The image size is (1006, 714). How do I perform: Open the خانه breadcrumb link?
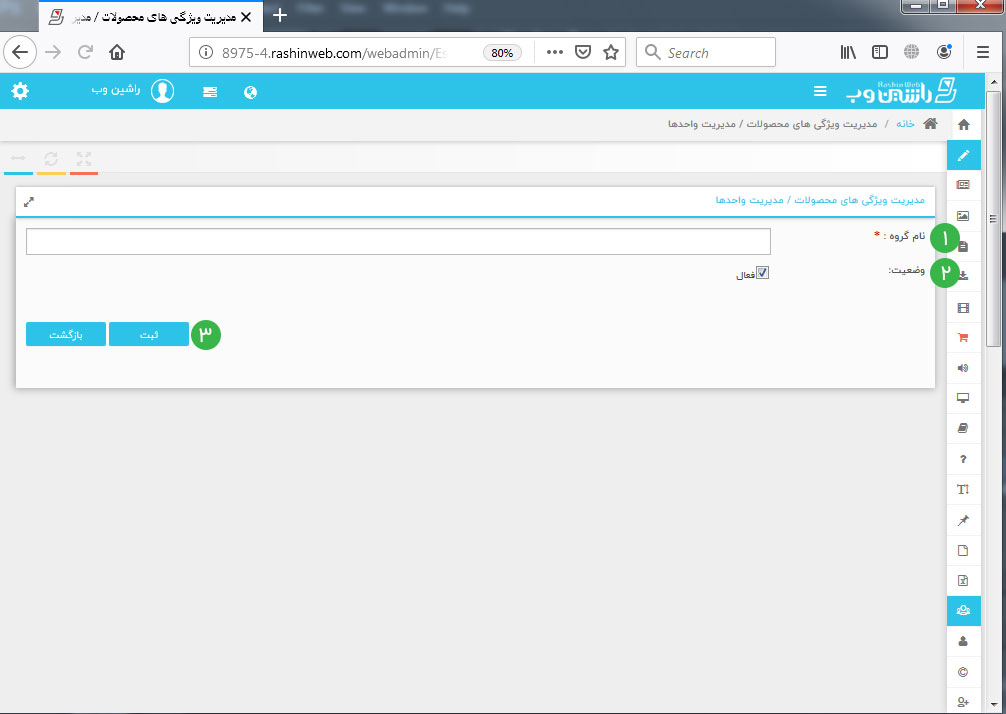905,124
